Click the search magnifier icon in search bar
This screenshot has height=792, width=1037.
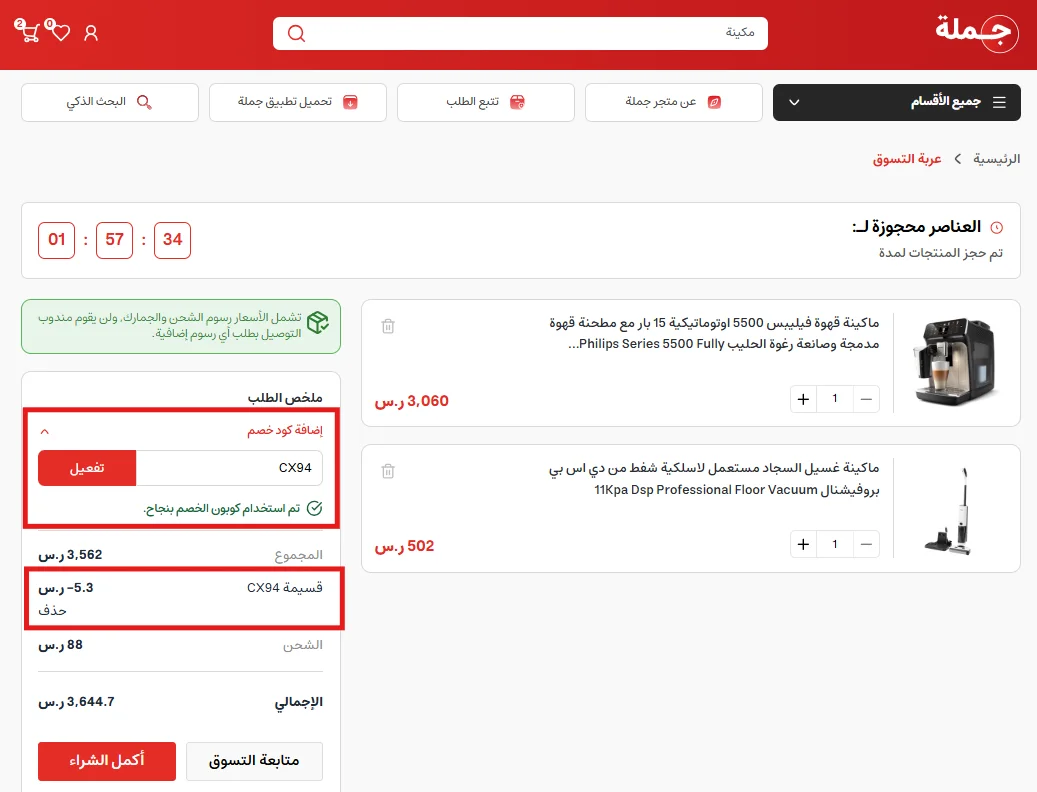click(x=296, y=33)
